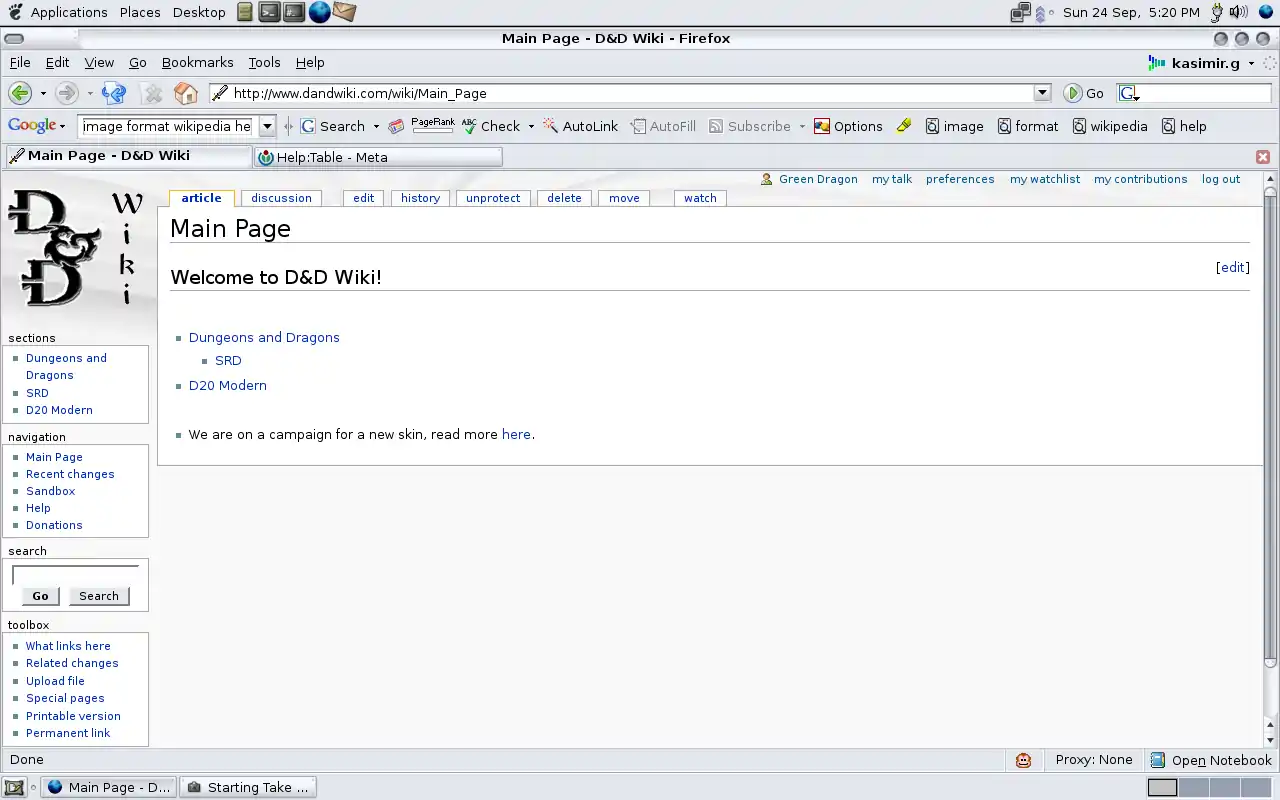Image resolution: width=1280 pixels, height=800 pixels.
Task: Switch to the Help:Table - Meta tab
Action: coord(378,157)
